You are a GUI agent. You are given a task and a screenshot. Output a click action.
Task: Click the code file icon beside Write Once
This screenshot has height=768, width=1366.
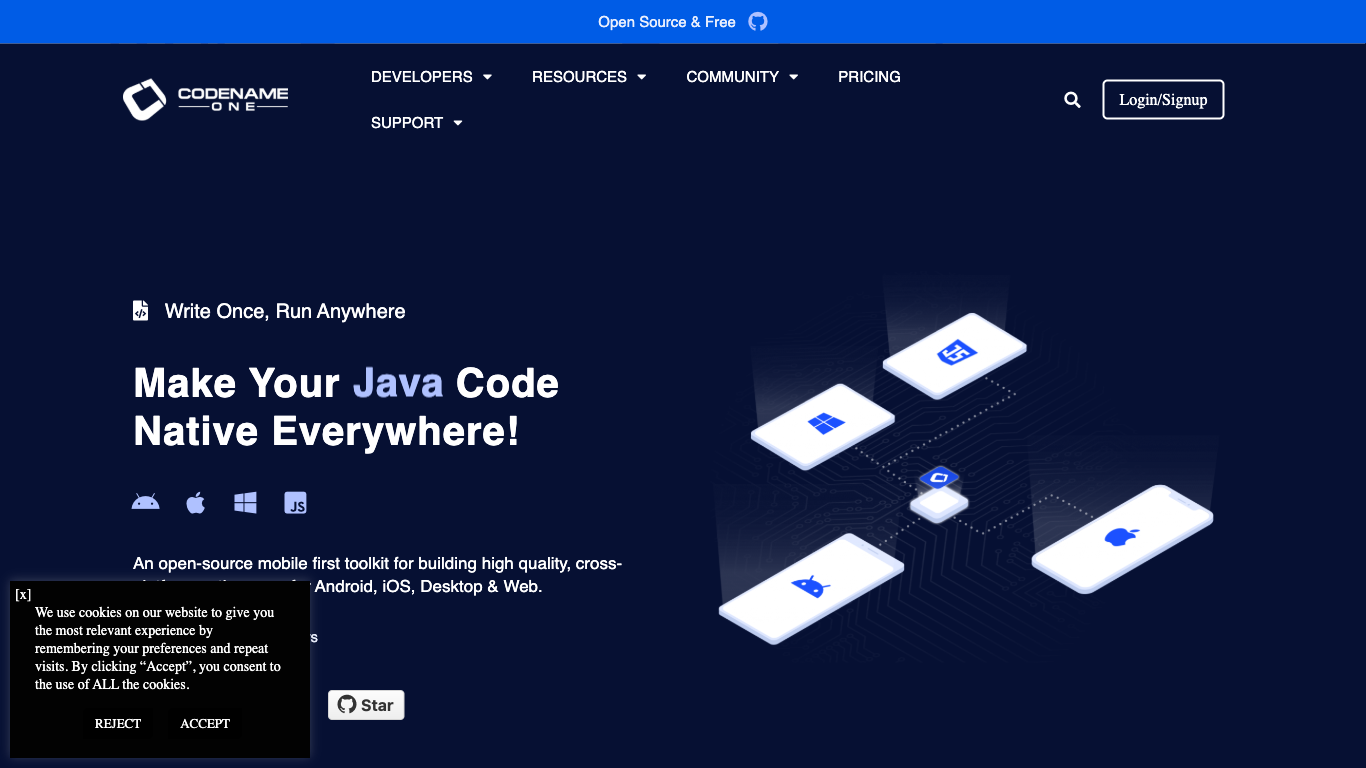[x=141, y=311]
